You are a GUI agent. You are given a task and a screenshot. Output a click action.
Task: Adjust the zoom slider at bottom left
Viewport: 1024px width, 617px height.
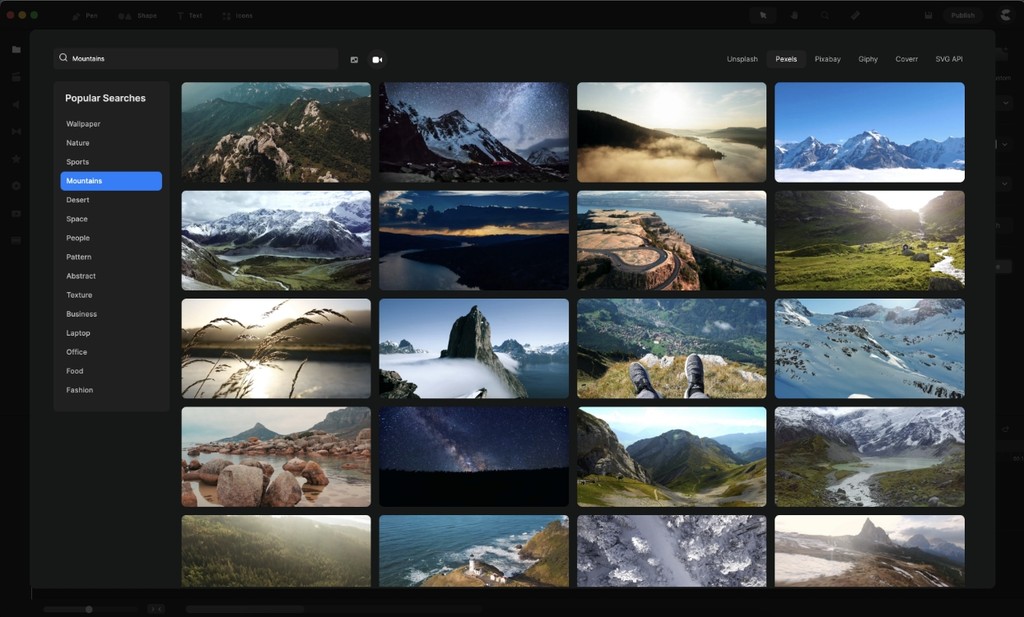click(89, 609)
